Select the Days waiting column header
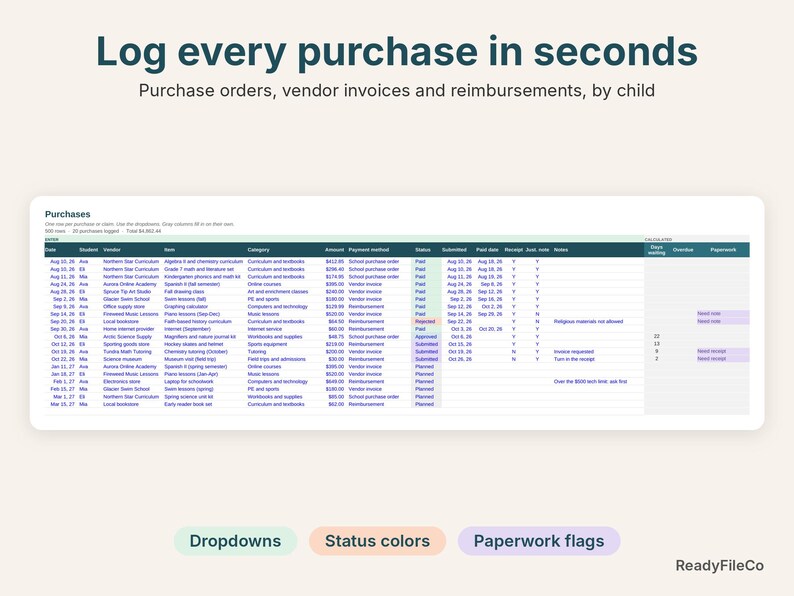794x596 pixels. [656, 250]
